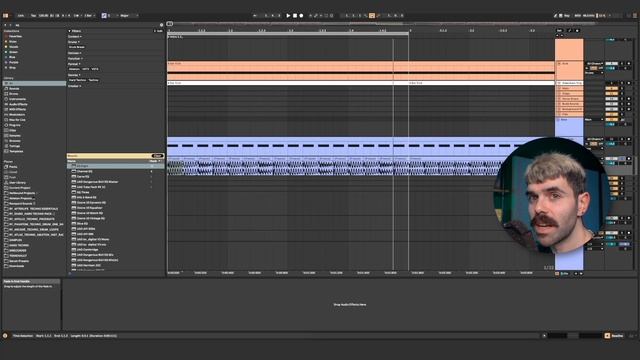The height and width of the screenshot is (360, 640).
Task: Click the draw mode pencil icon at top right
Action: pos(555,16)
